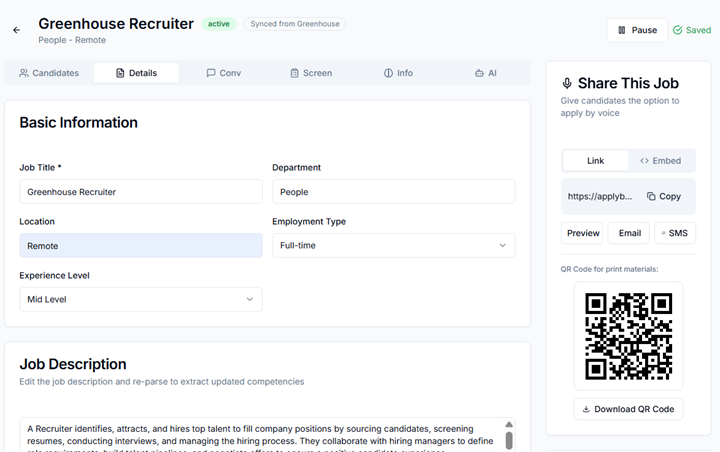Image resolution: width=720 pixels, height=452 pixels.
Task: Edit the Department field containing People
Action: (394, 192)
